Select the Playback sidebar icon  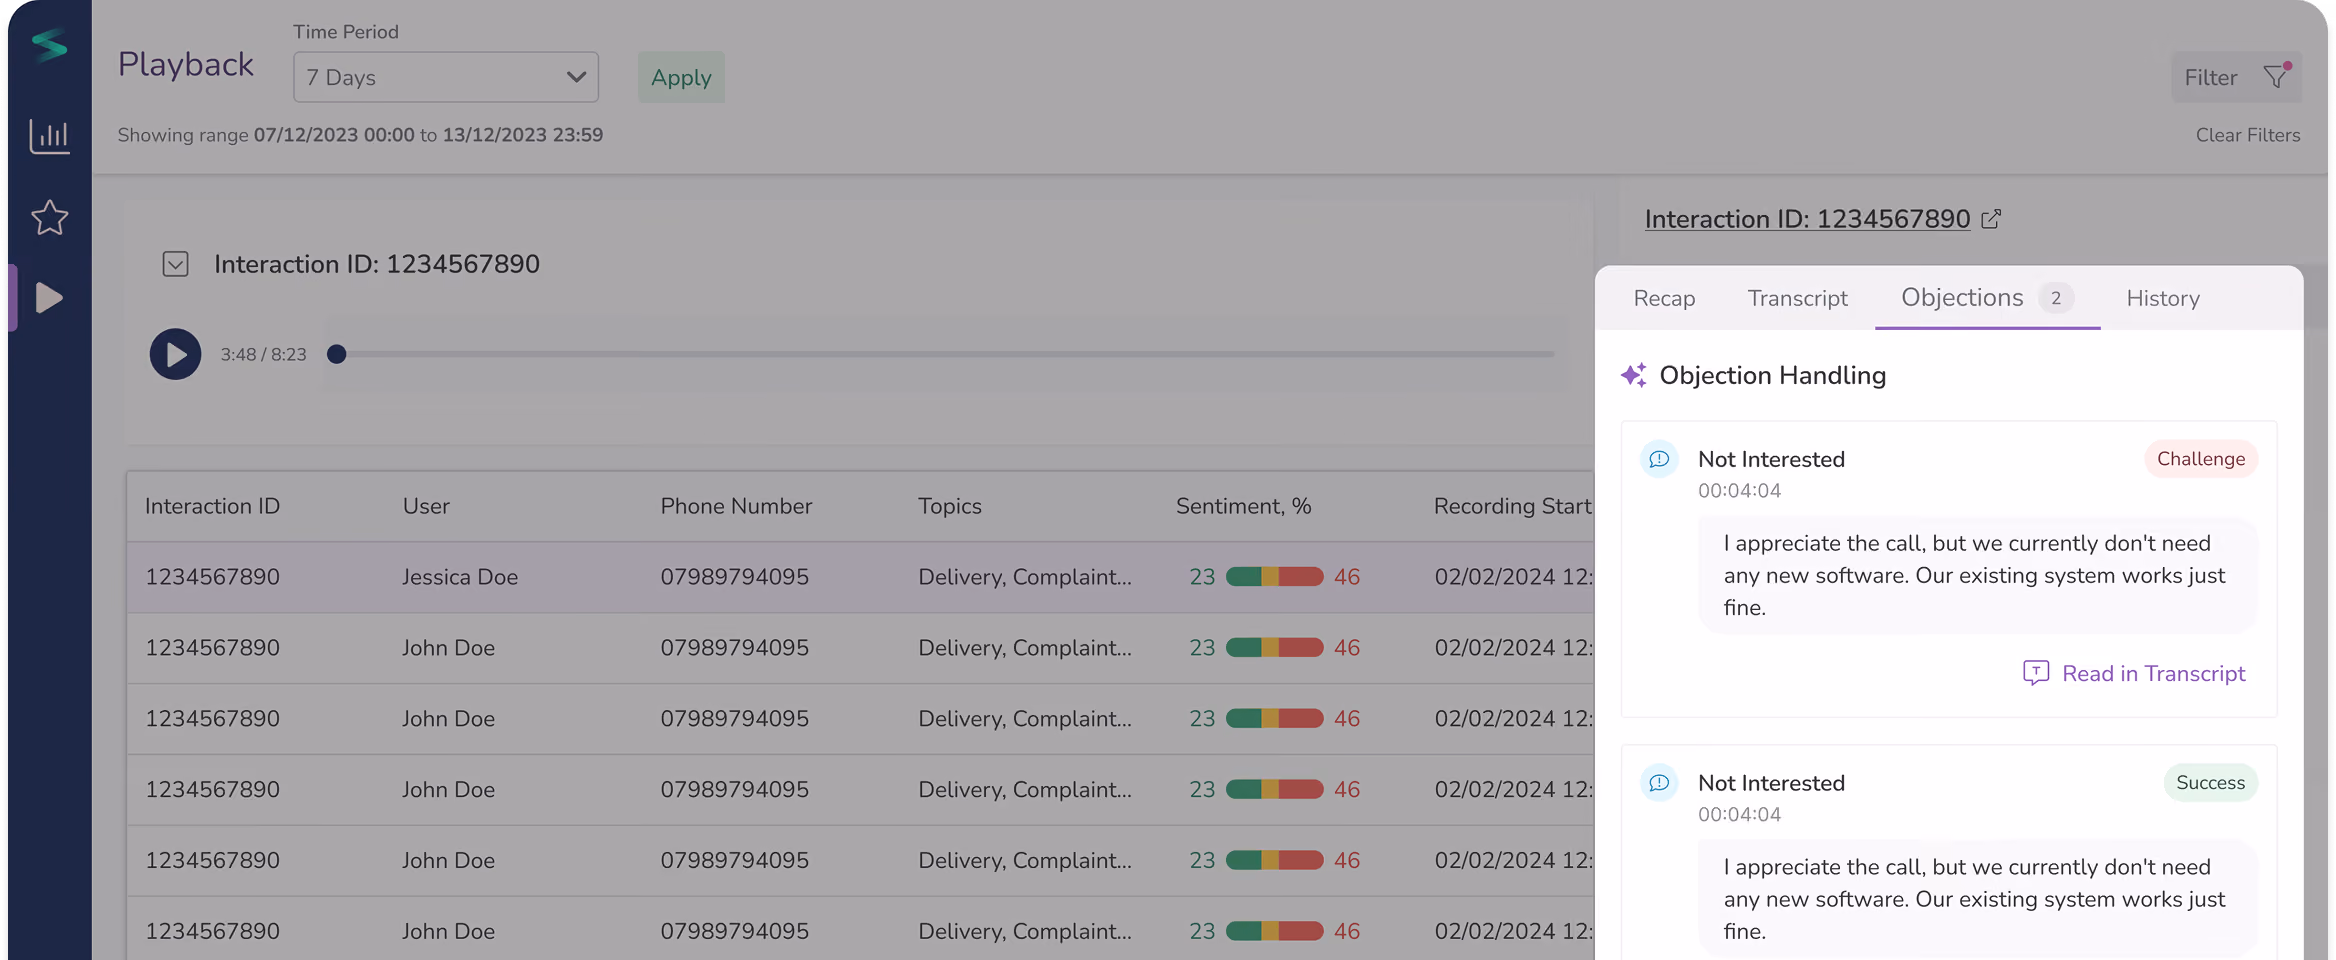pyautogui.click(x=49, y=297)
